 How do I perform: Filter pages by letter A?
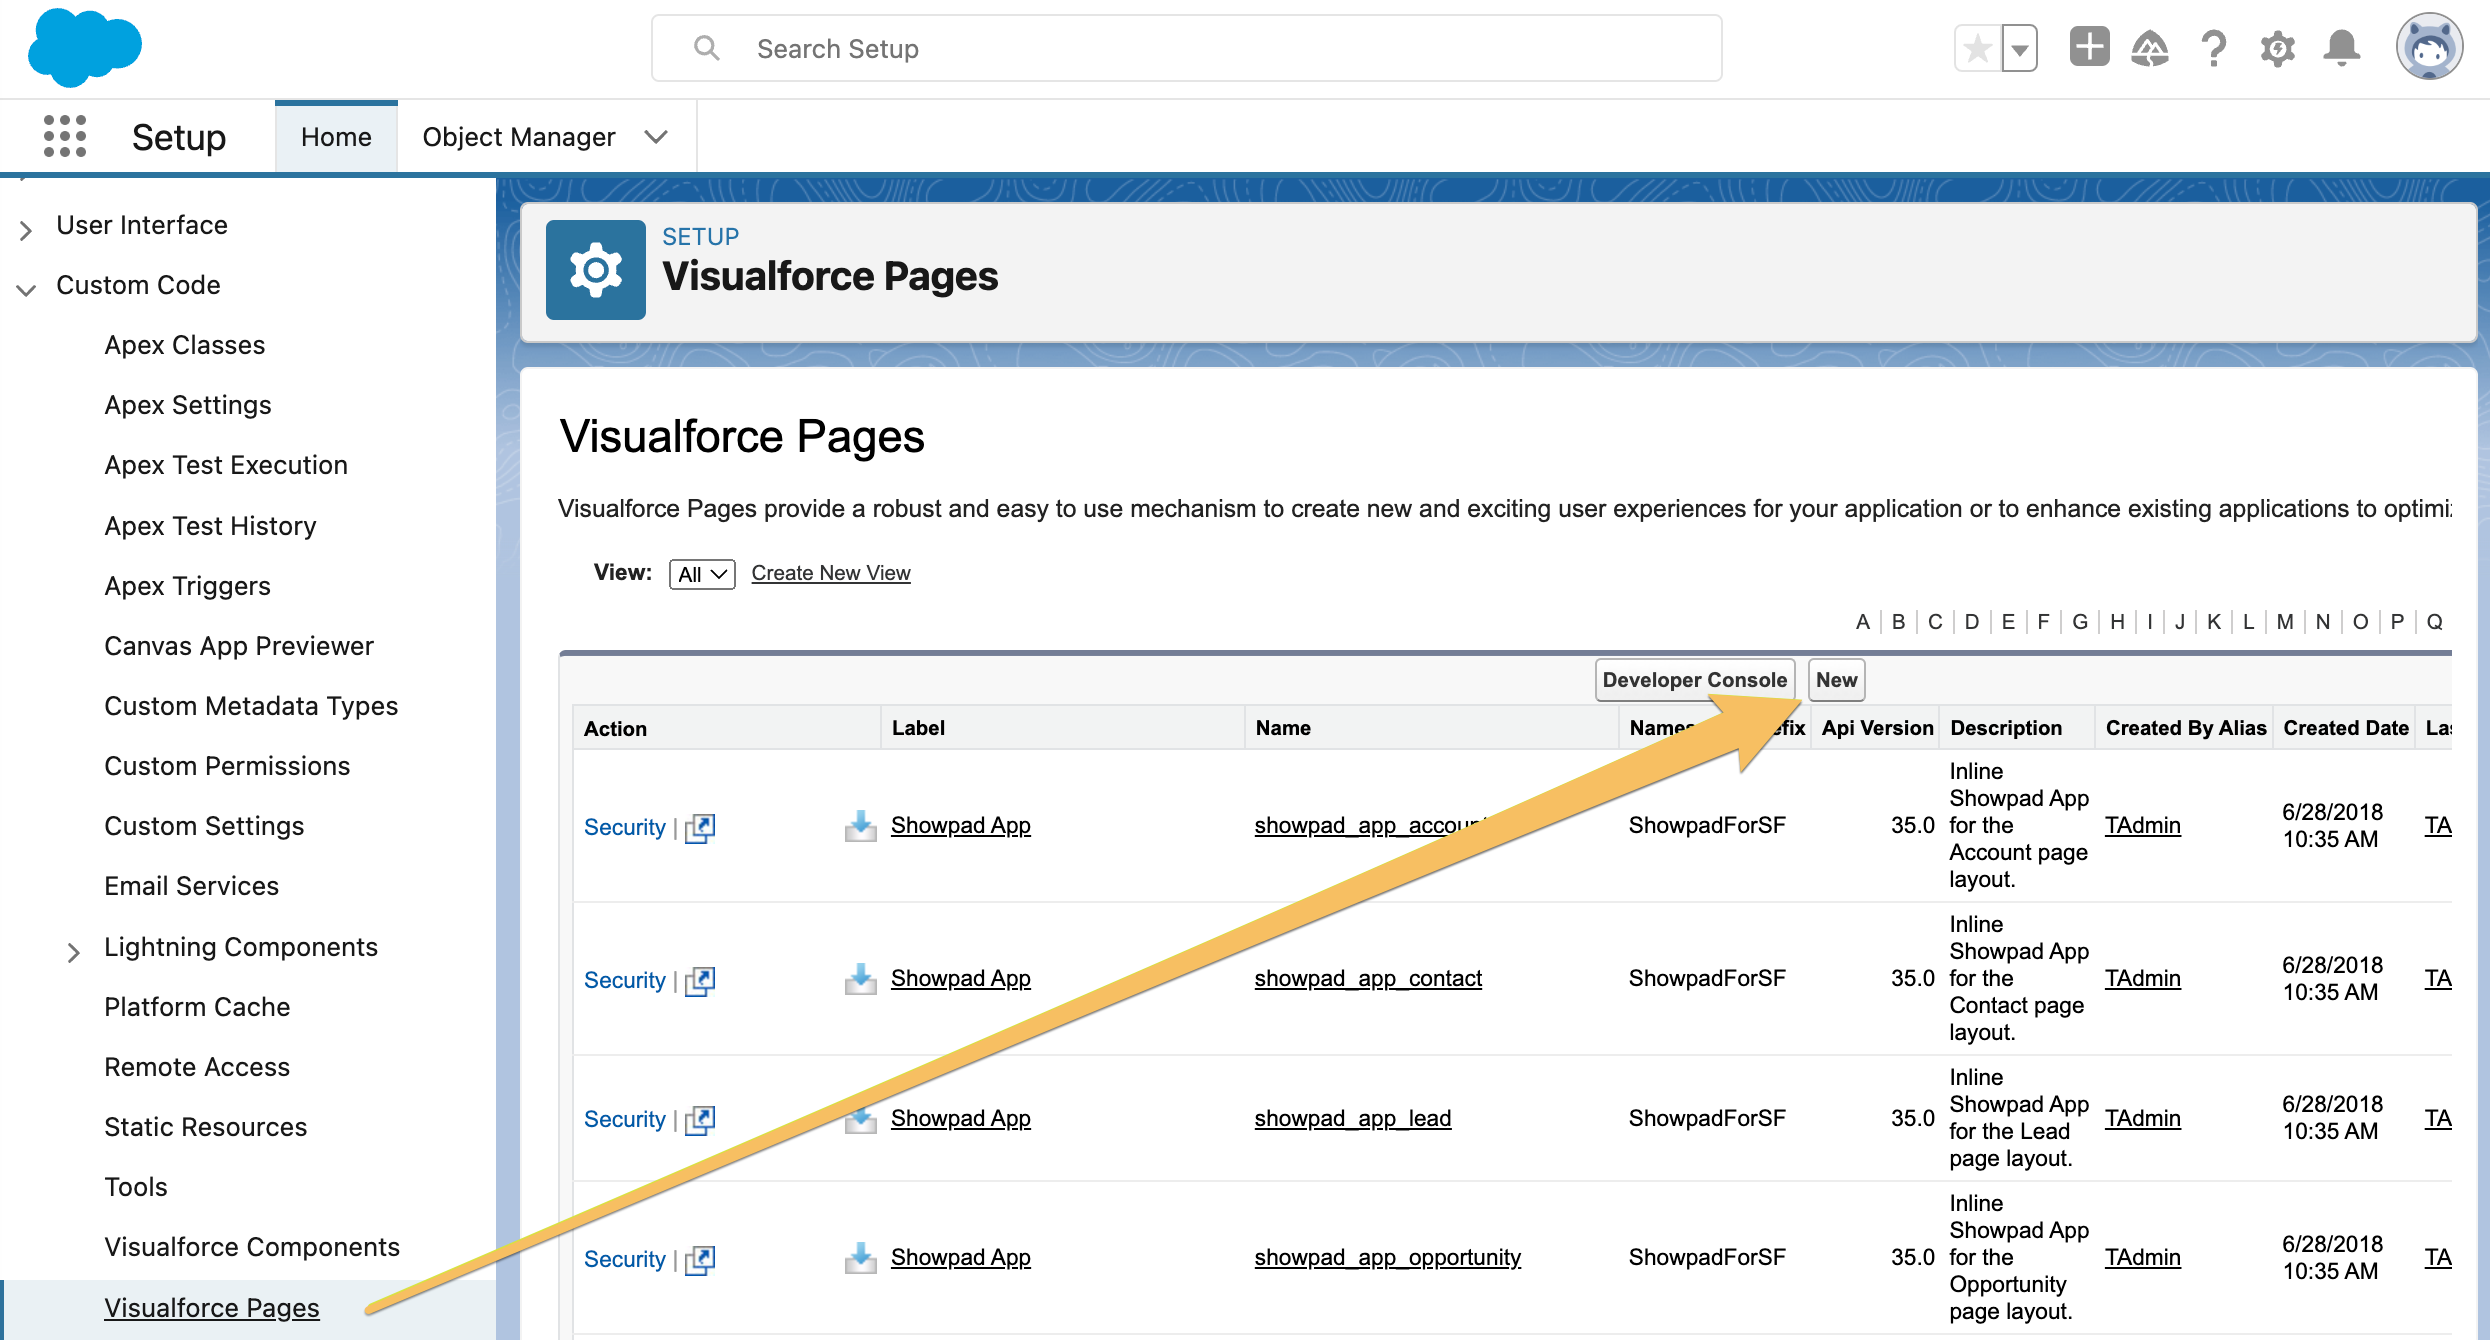tap(1863, 622)
